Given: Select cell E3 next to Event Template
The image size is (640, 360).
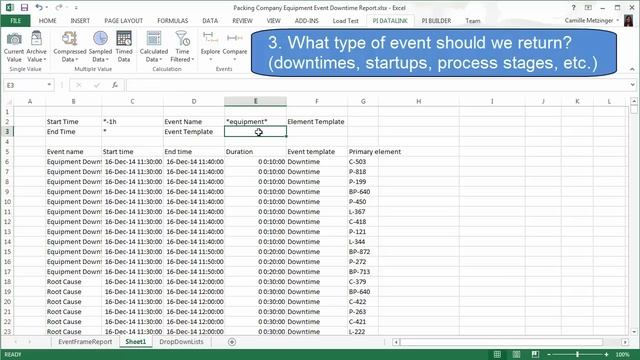Looking at the screenshot, I should click(x=256, y=131).
